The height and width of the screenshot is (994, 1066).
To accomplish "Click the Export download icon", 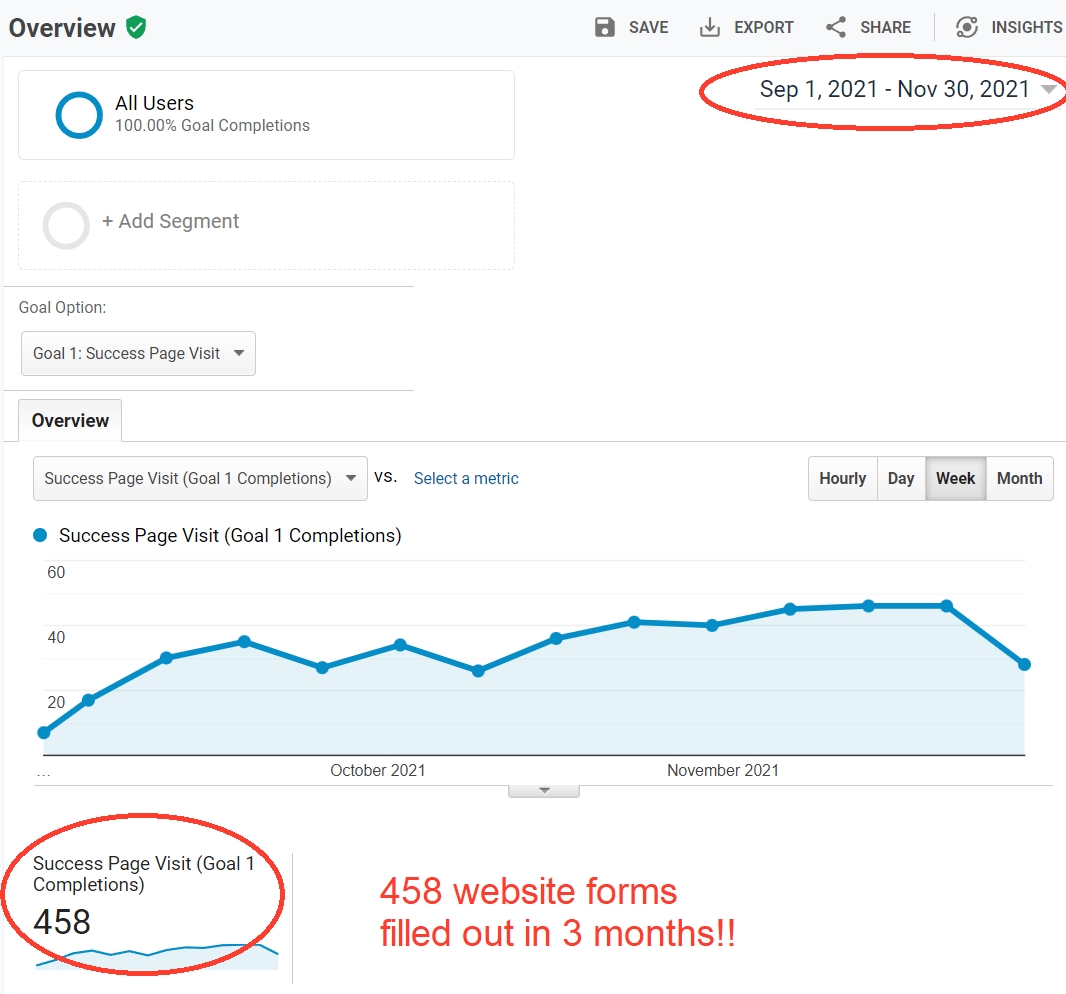I will point(710,27).
